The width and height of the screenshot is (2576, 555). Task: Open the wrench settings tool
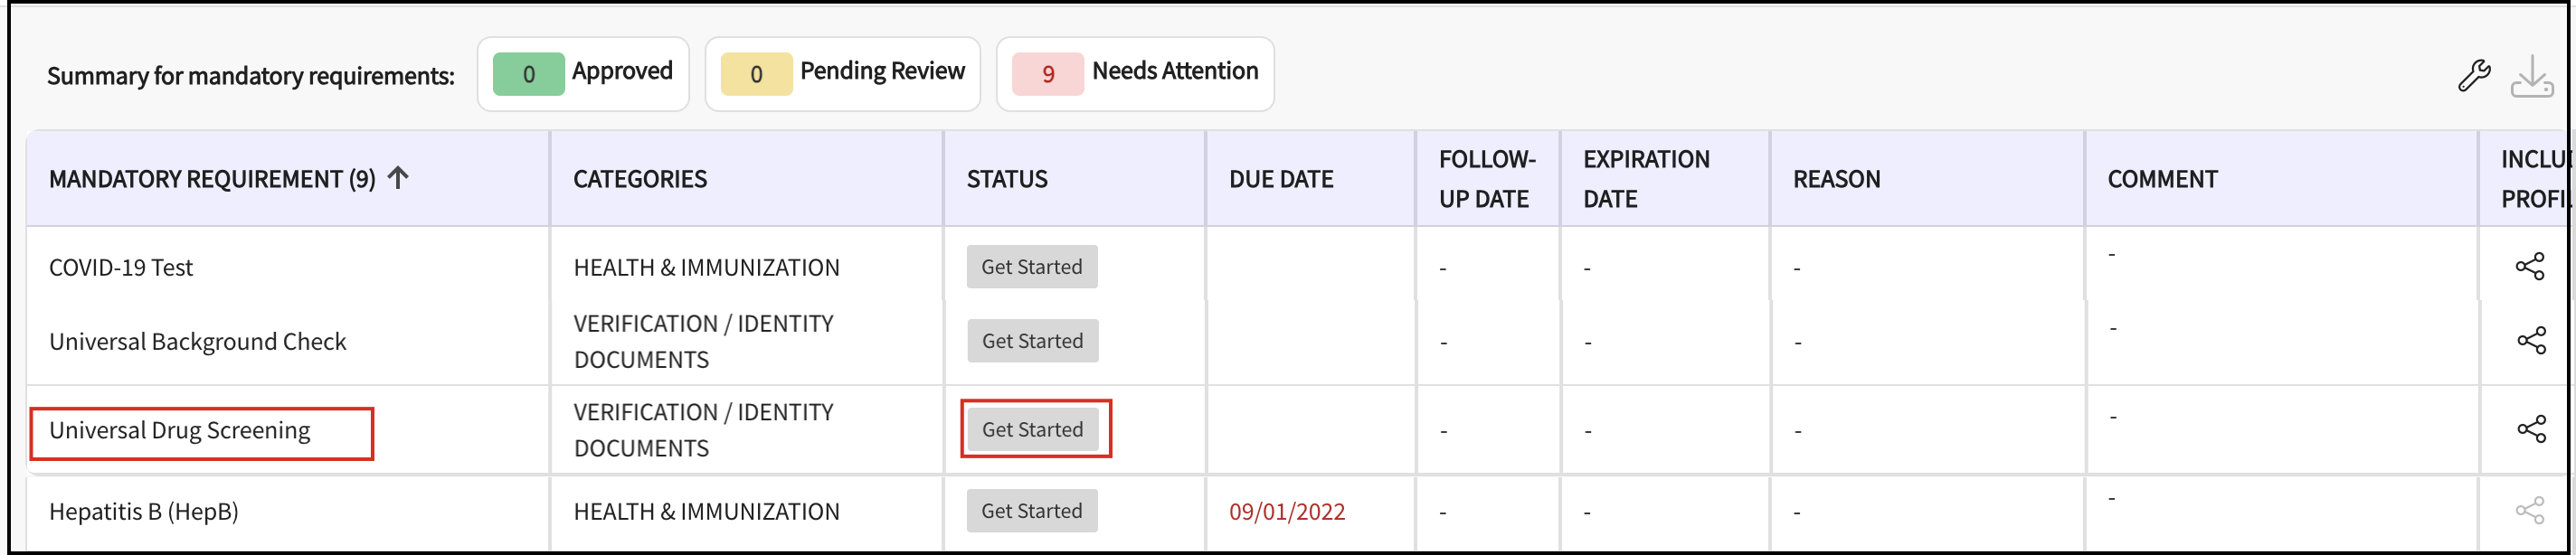click(2474, 75)
